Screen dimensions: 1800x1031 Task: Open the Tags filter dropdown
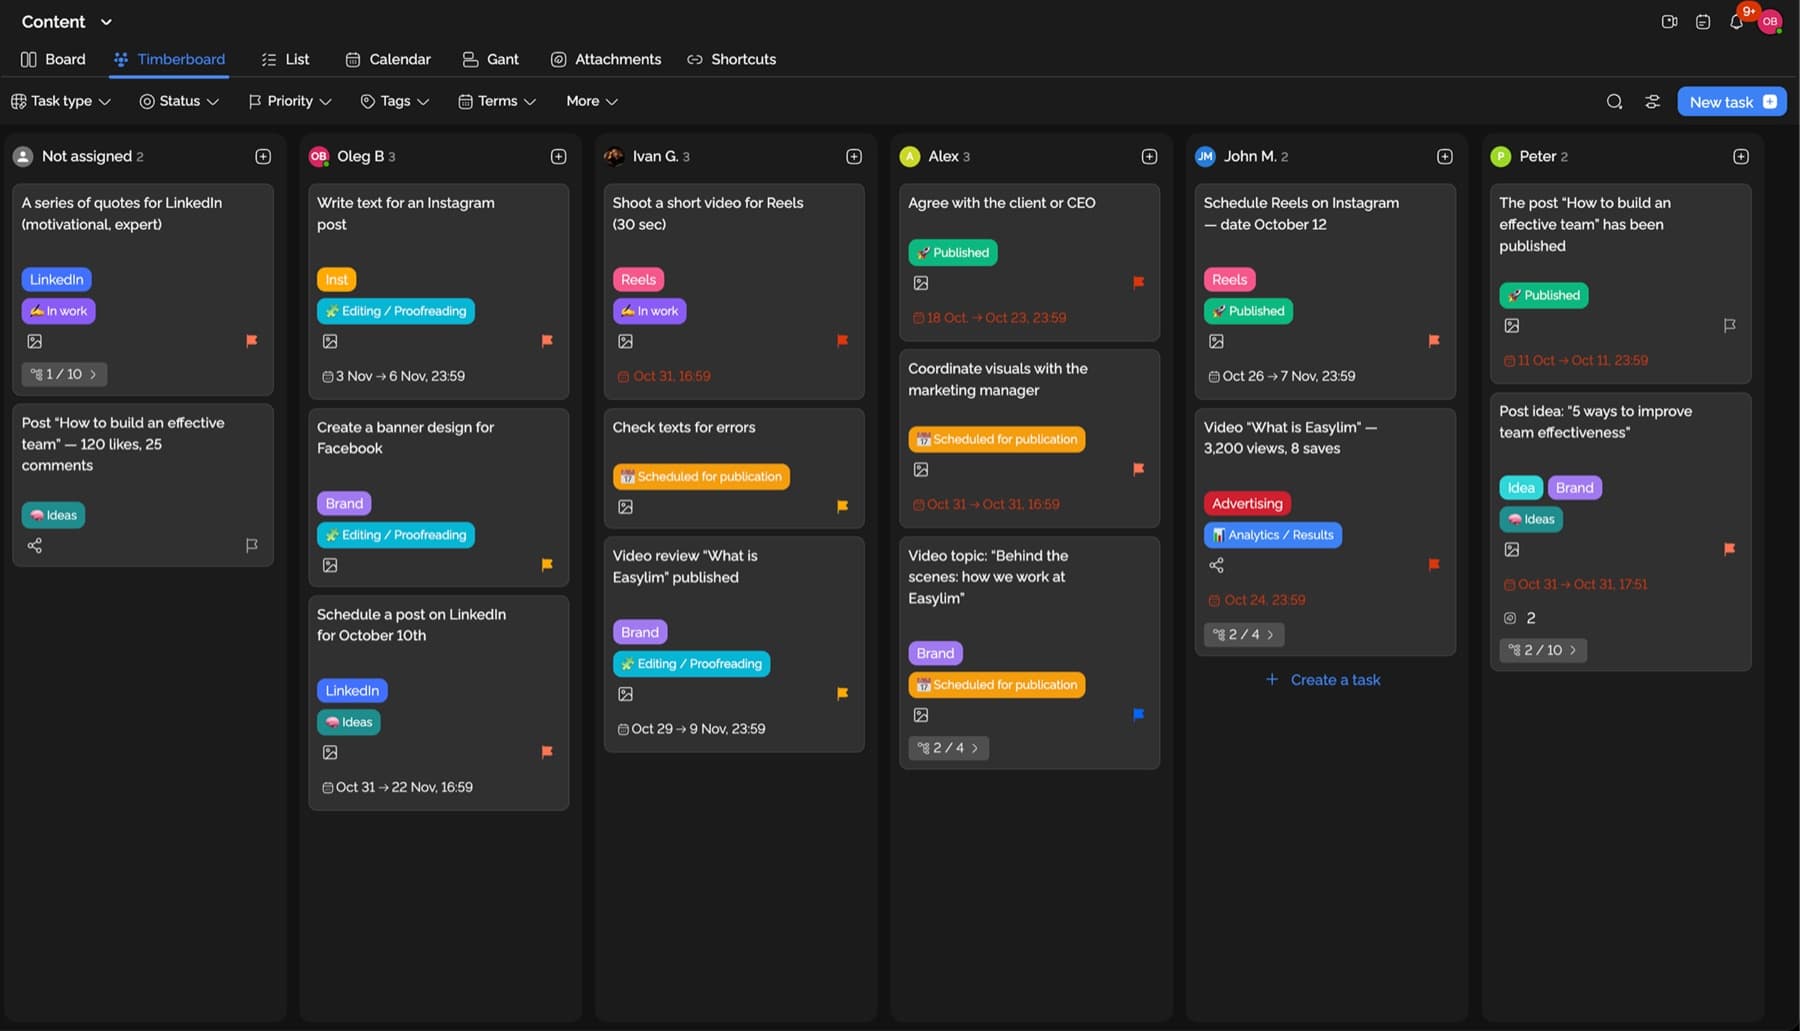point(395,101)
